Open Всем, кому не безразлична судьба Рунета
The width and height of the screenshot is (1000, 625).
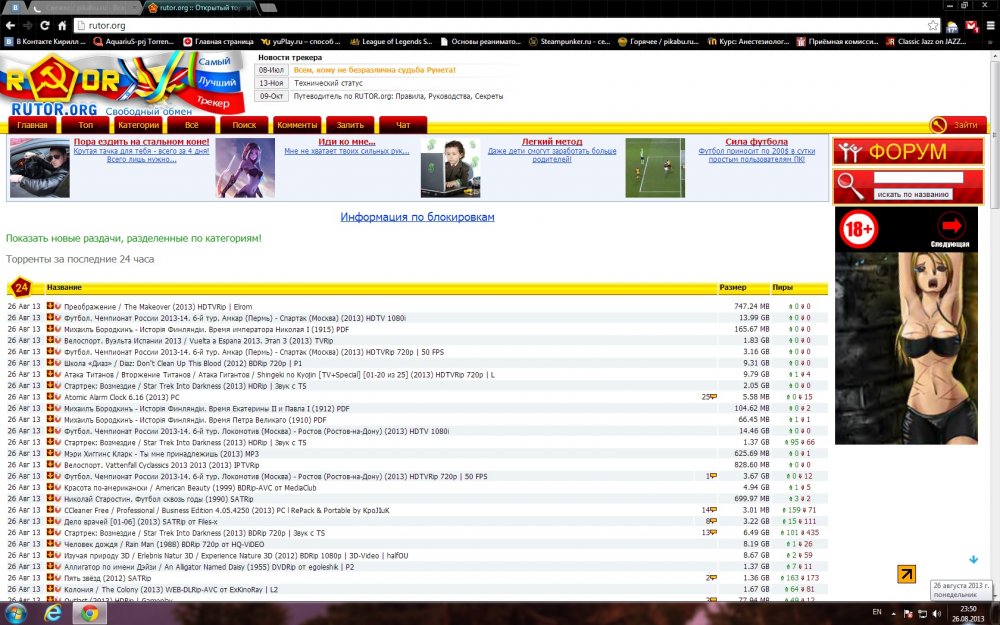pos(374,70)
